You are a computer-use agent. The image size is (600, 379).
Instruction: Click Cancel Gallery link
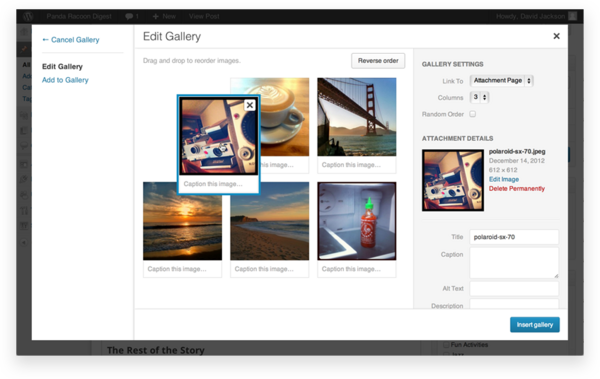click(x=71, y=40)
